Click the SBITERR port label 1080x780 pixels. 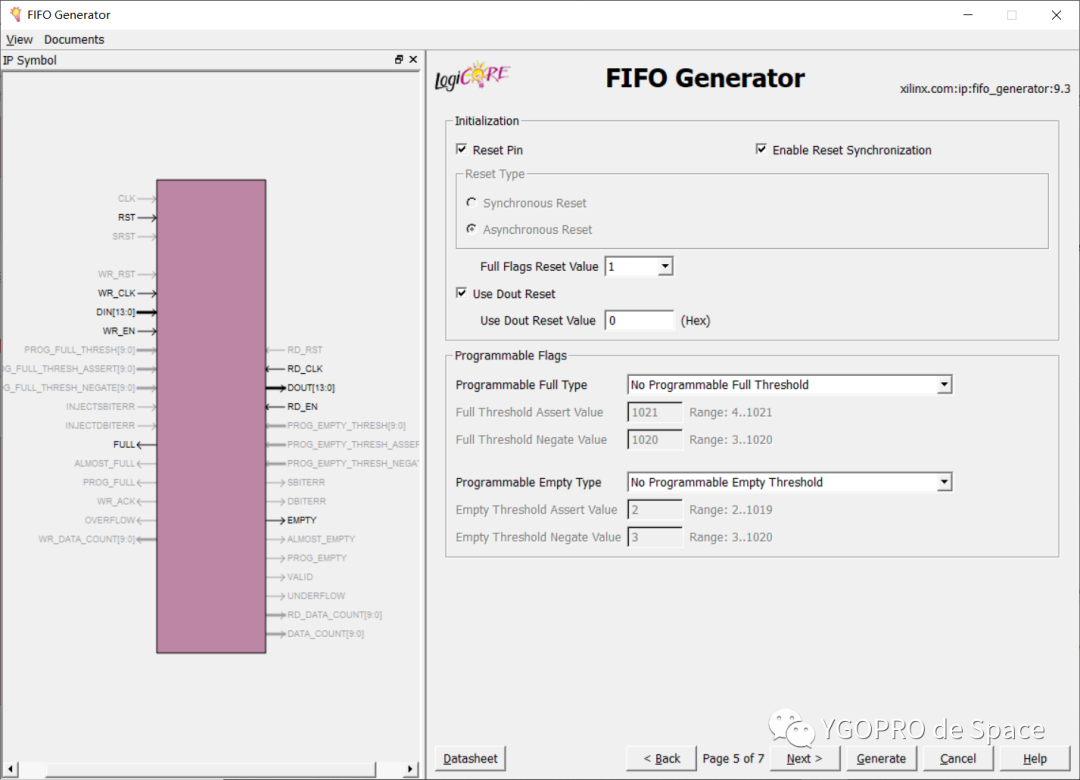click(306, 482)
